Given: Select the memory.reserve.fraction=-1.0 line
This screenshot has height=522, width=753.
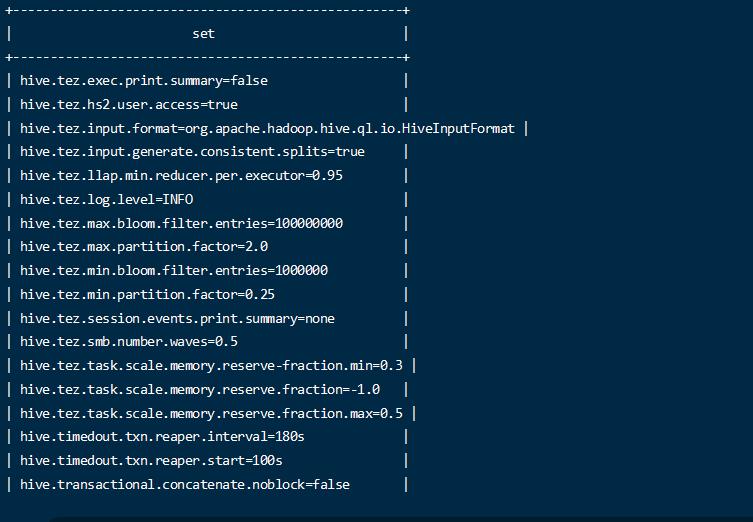Looking at the screenshot, I should pyautogui.click(x=200, y=389).
